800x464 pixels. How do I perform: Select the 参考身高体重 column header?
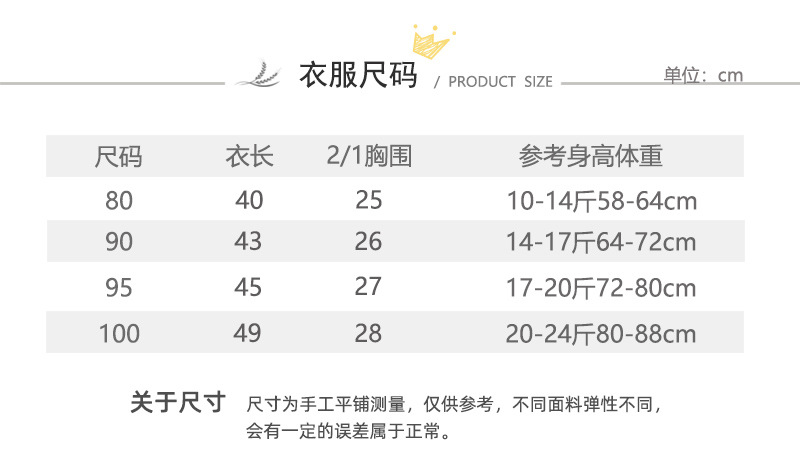[x=591, y=157]
